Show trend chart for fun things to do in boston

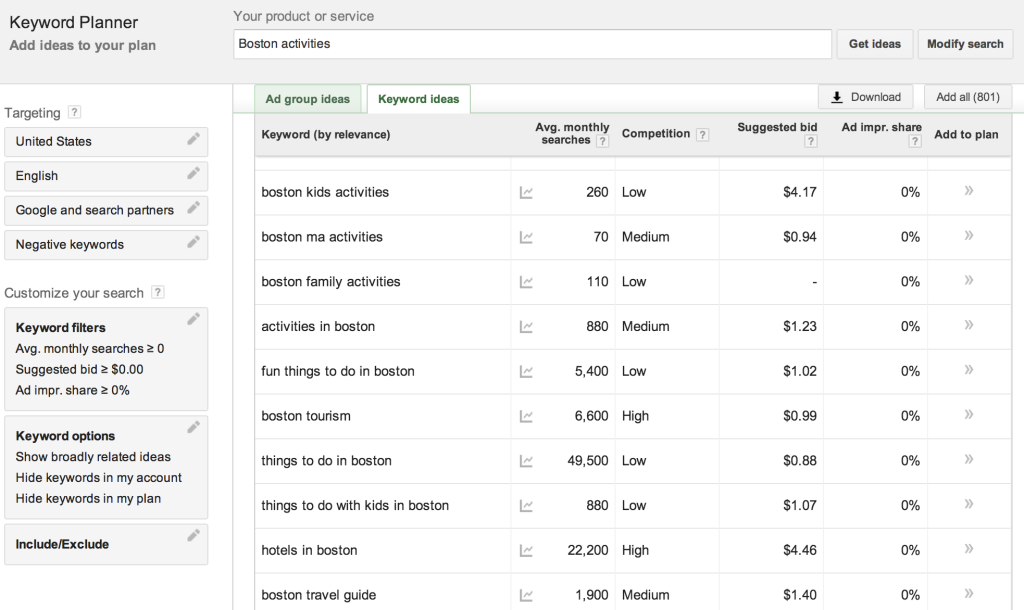tap(526, 372)
